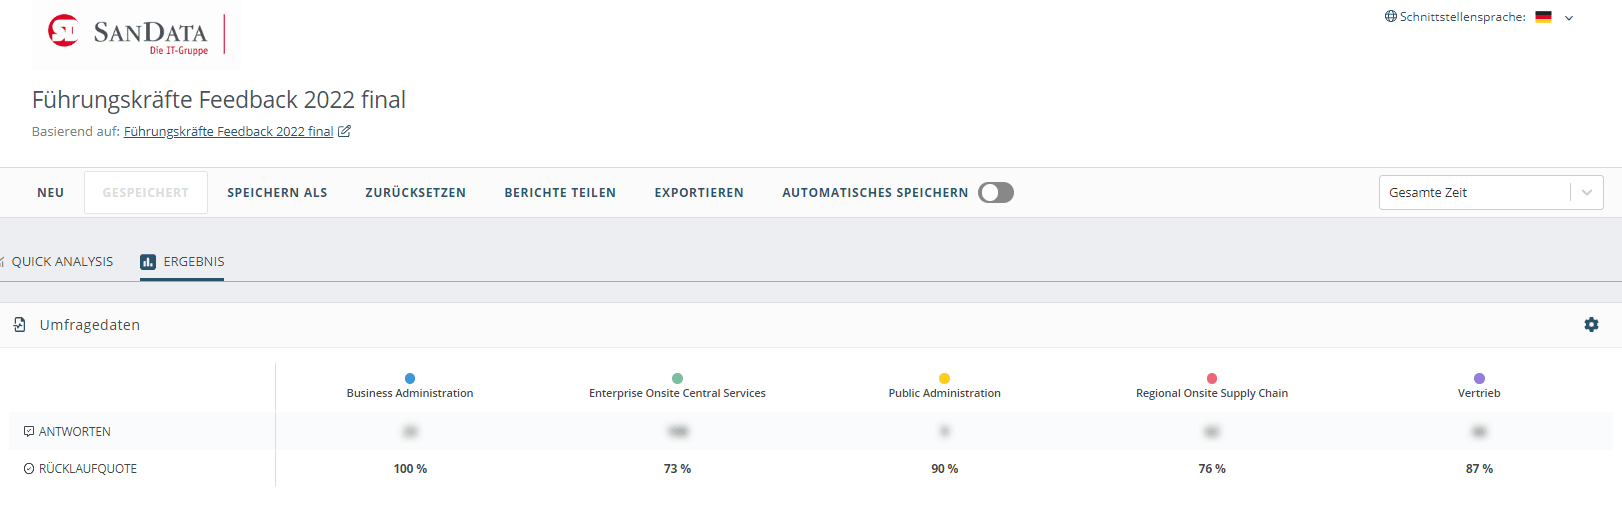Select the German flag icon
The height and width of the screenshot is (506, 1622).
point(1543,17)
